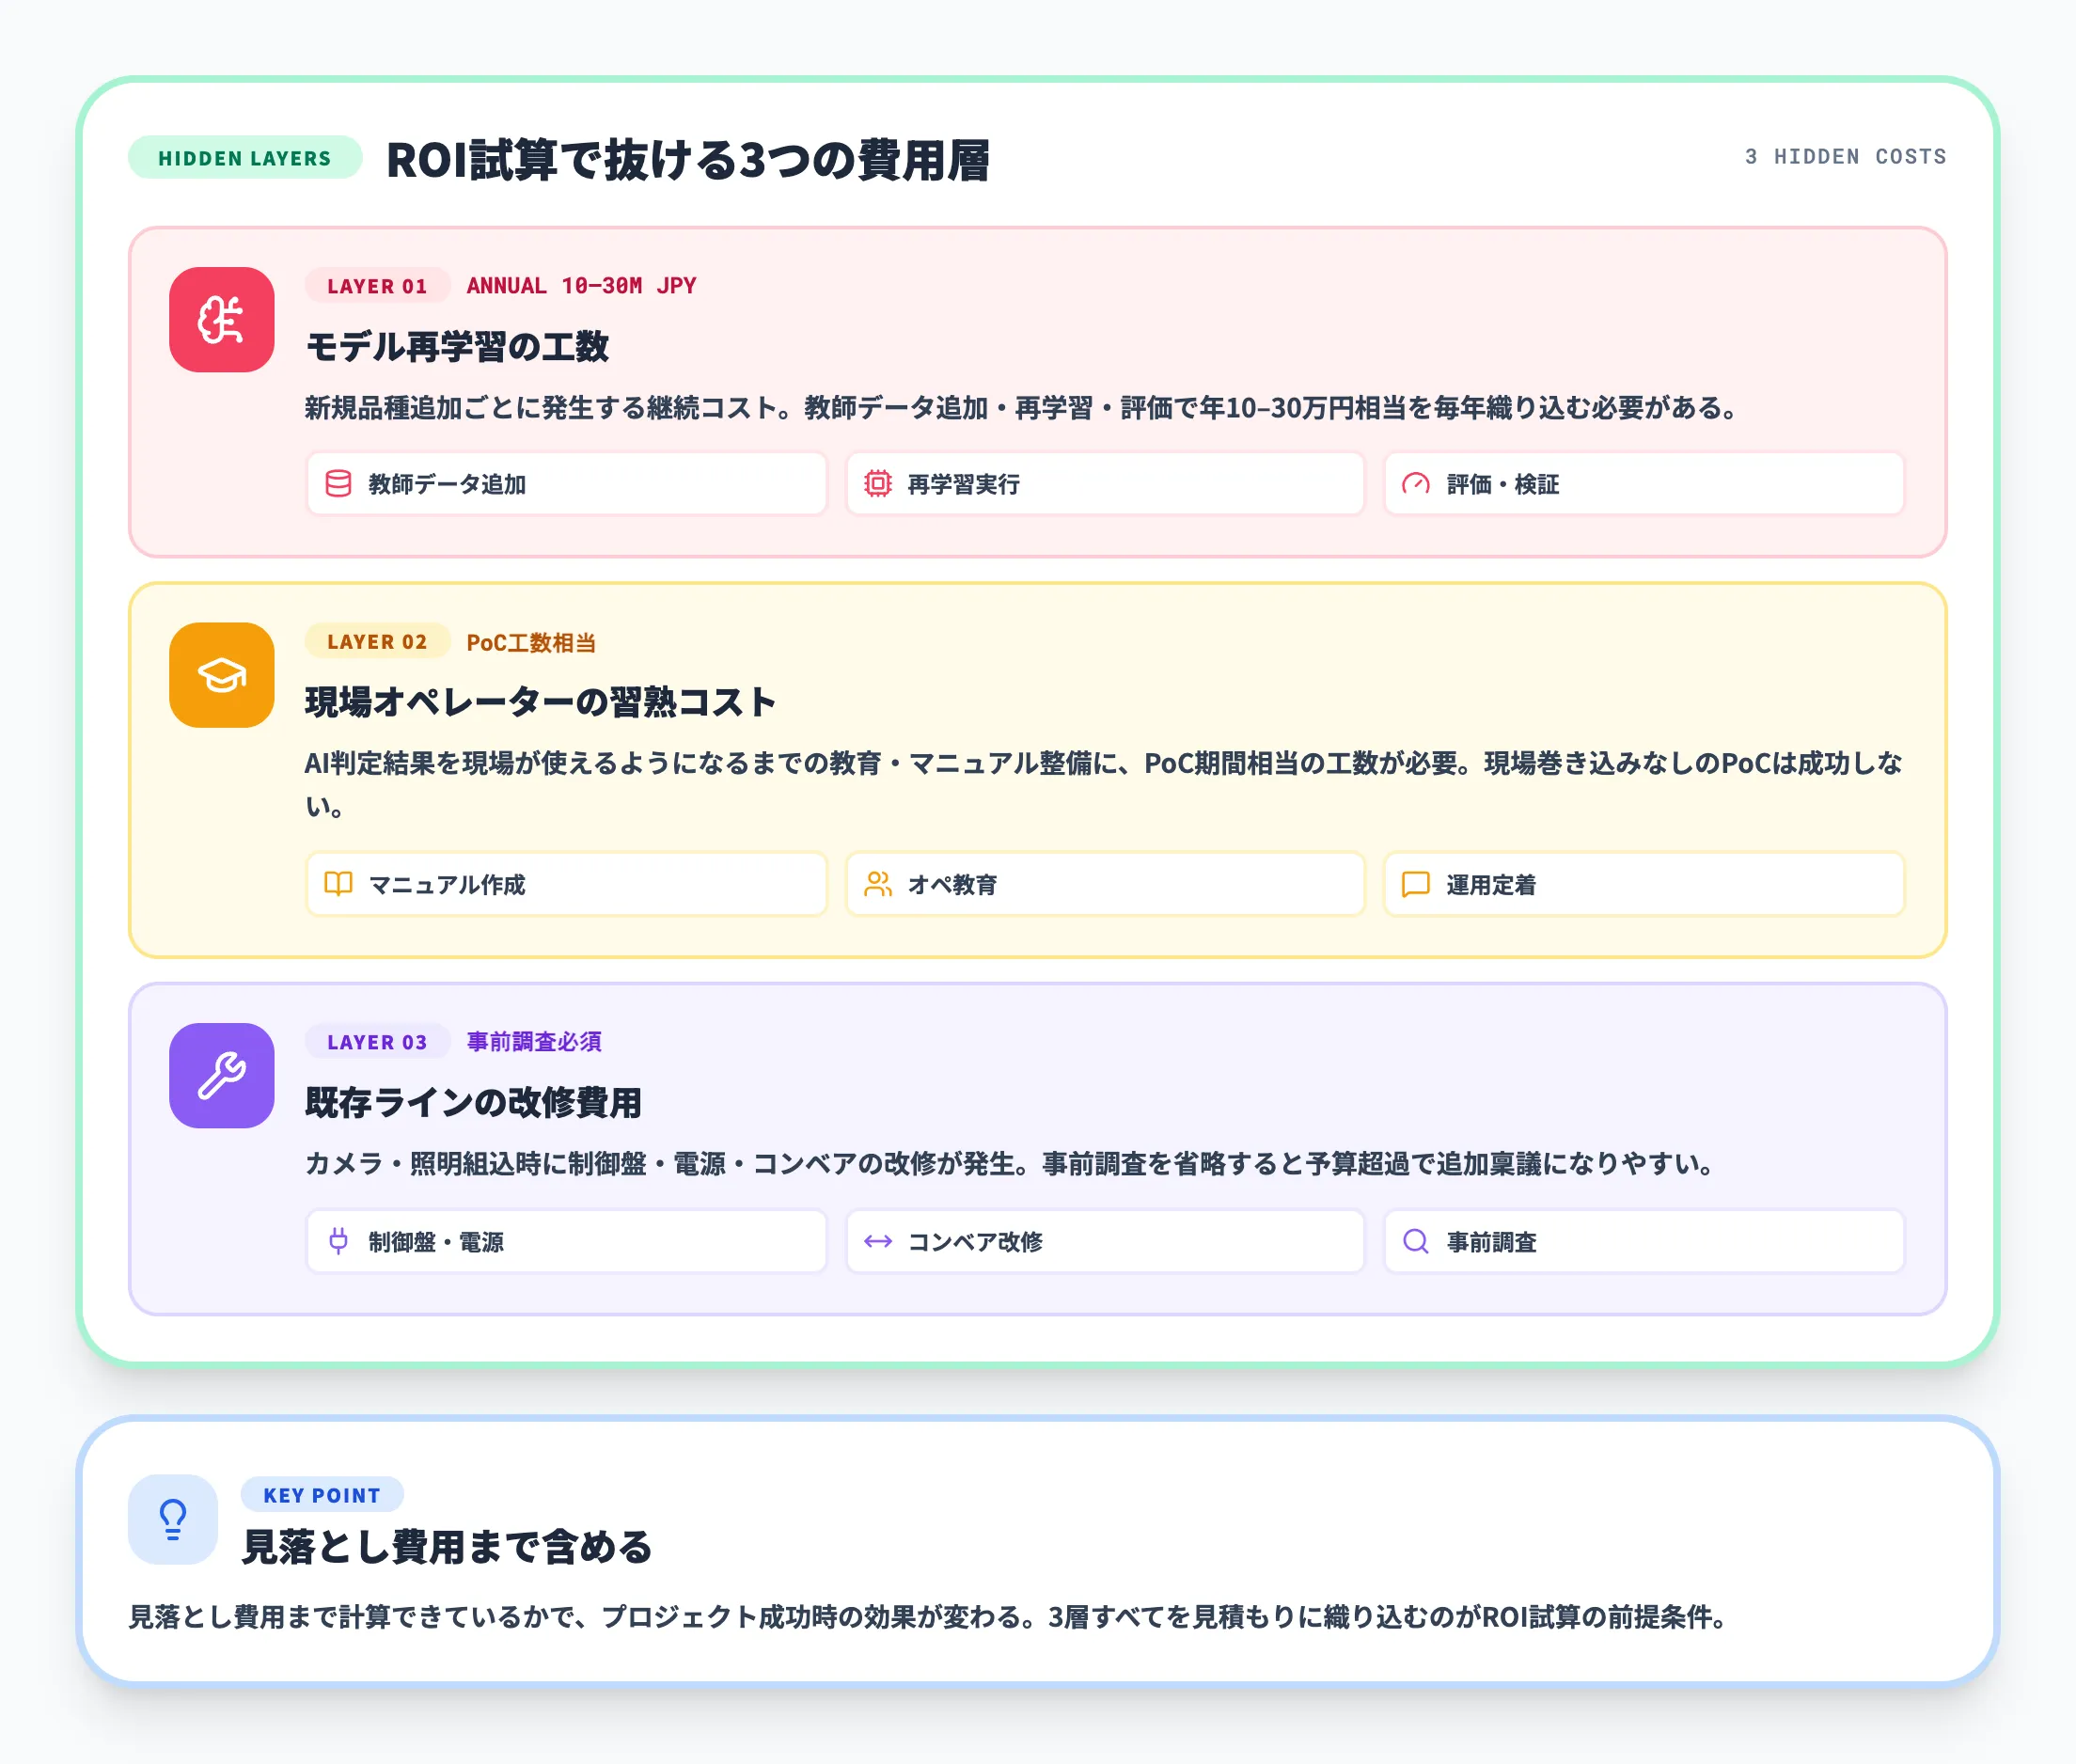Click the users icon in オペ教育 chip
Screen dimensions: 2076x1764
click(877, 884)
